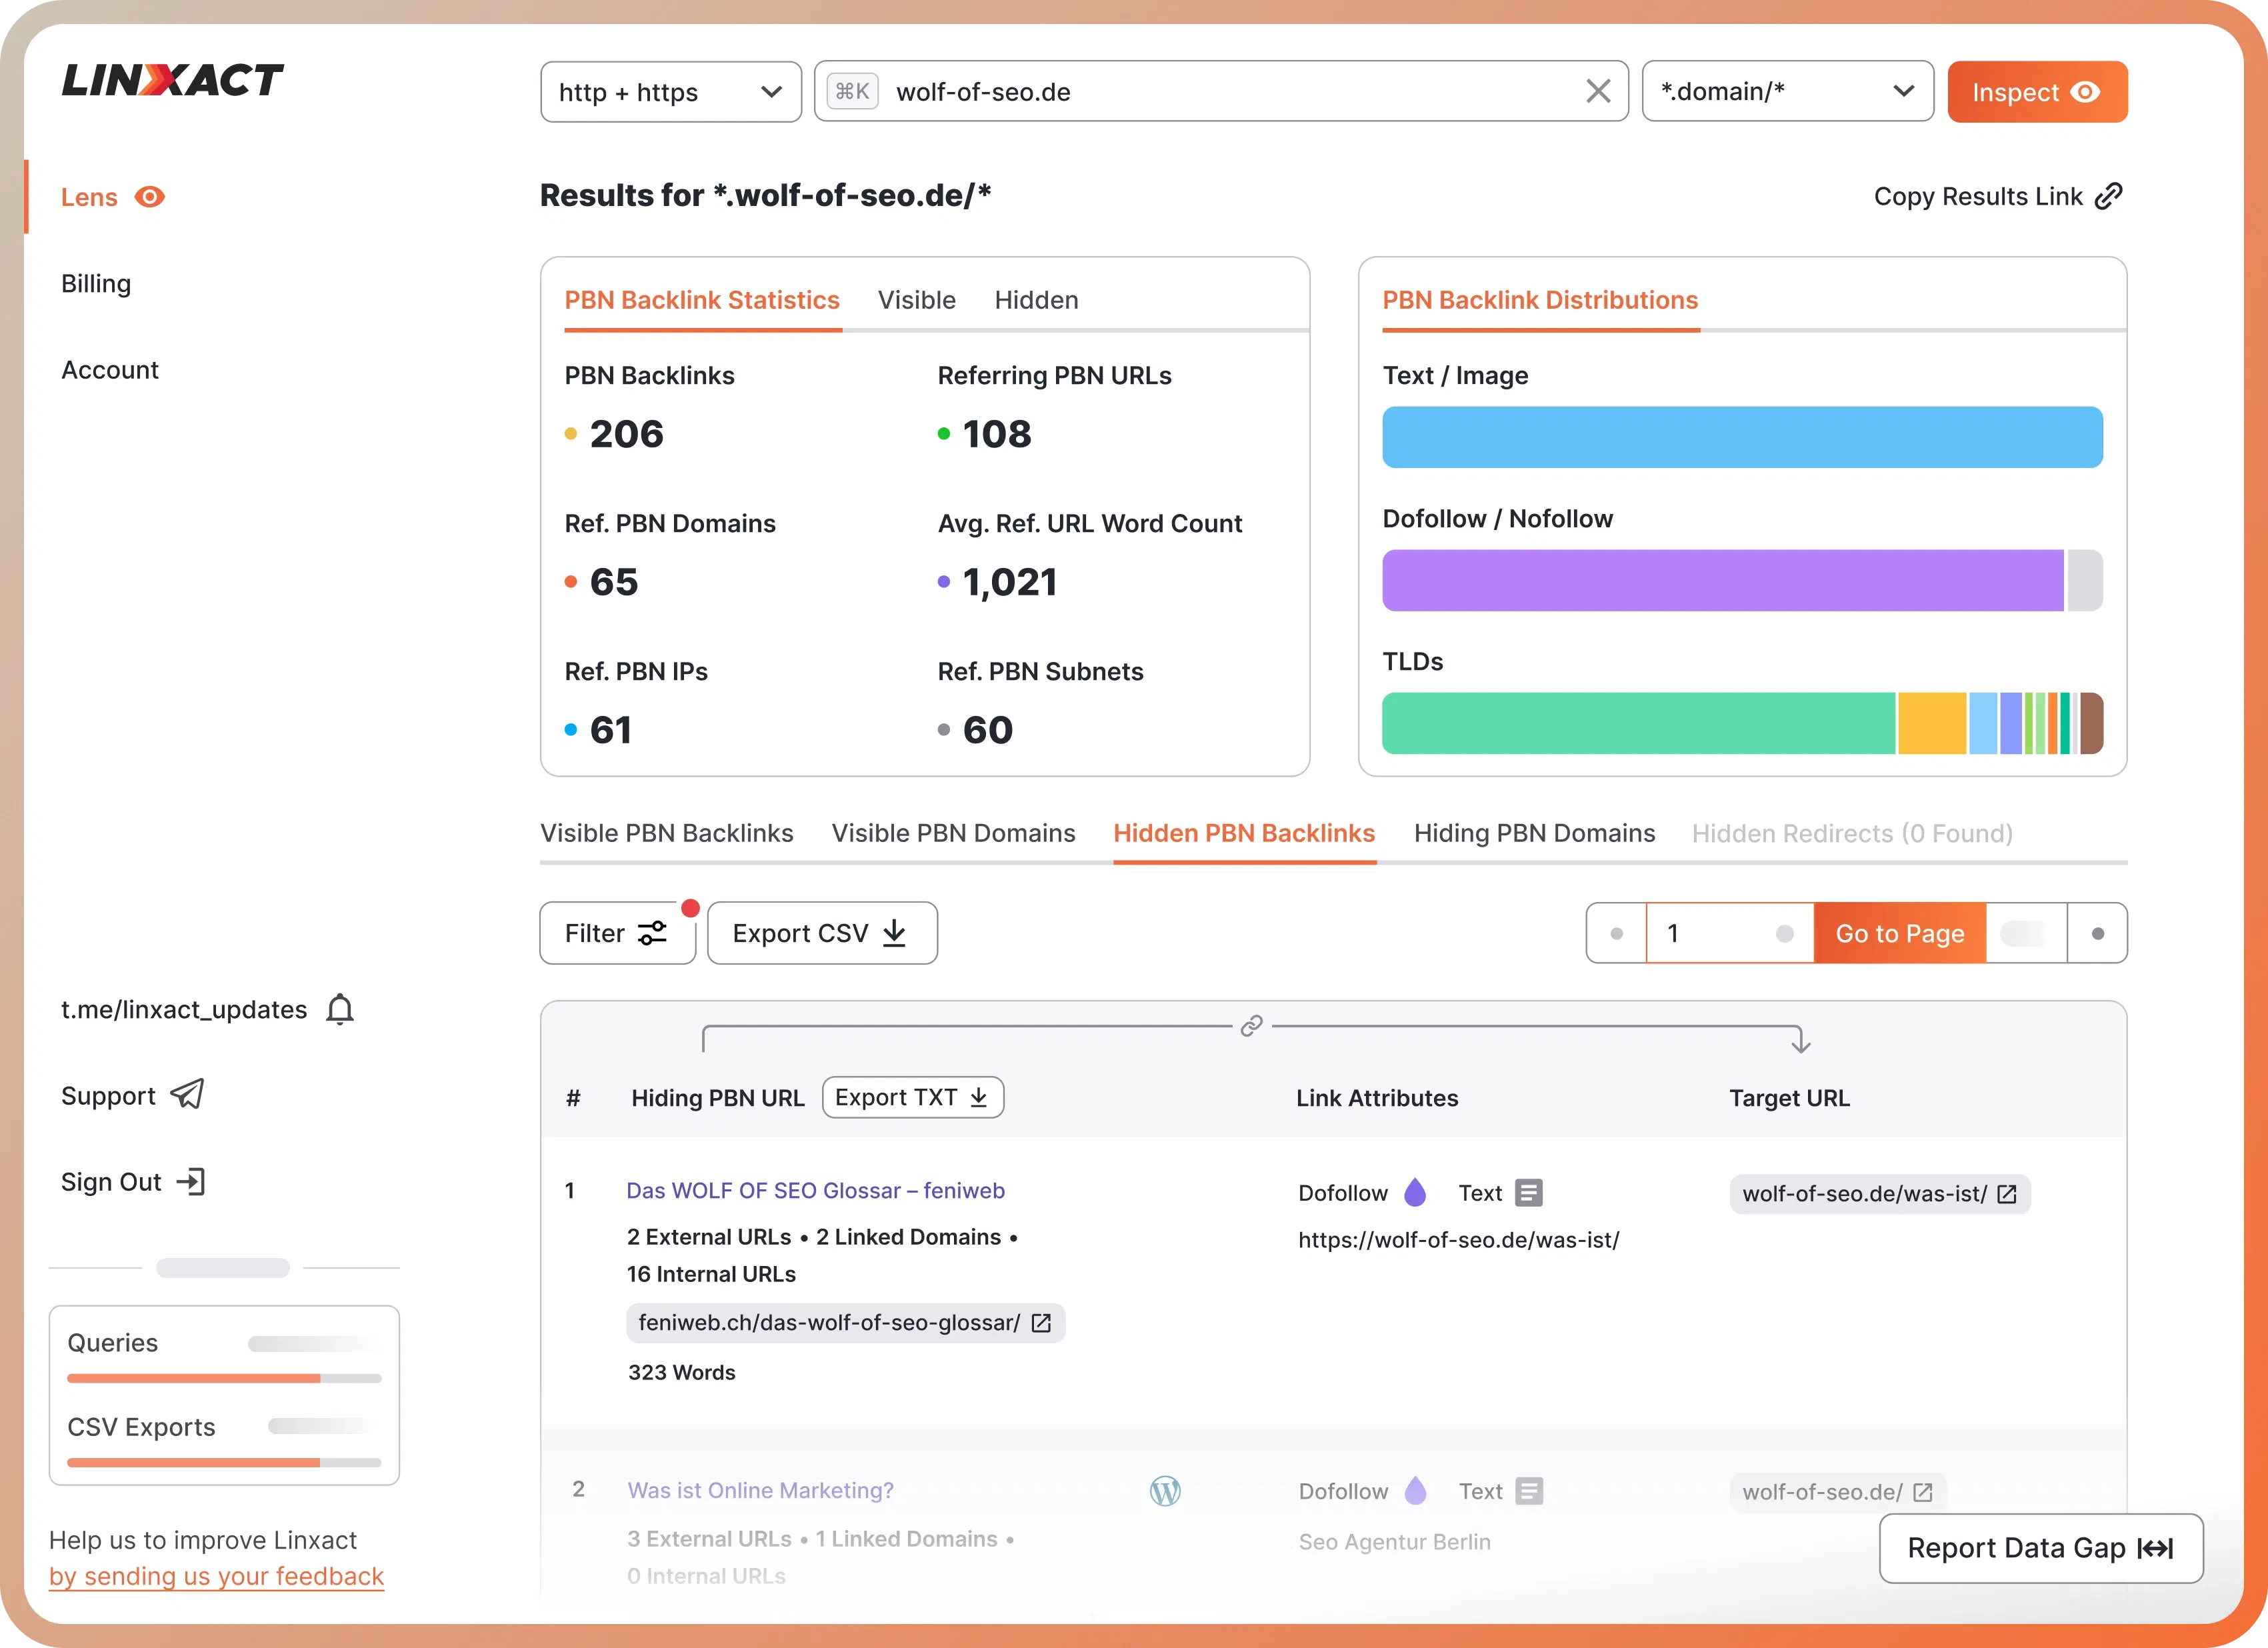
Task: Click the Sign Out arrow icon
Action: pos(191,1181)
